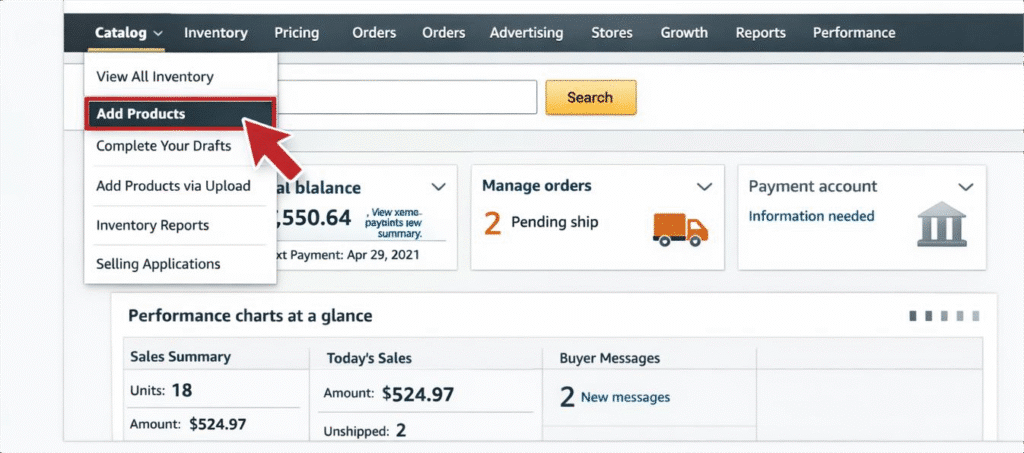Viewport: 1024px width, 453px height.
Task: Select Add Products from Catalog menu
Action: 141,114
